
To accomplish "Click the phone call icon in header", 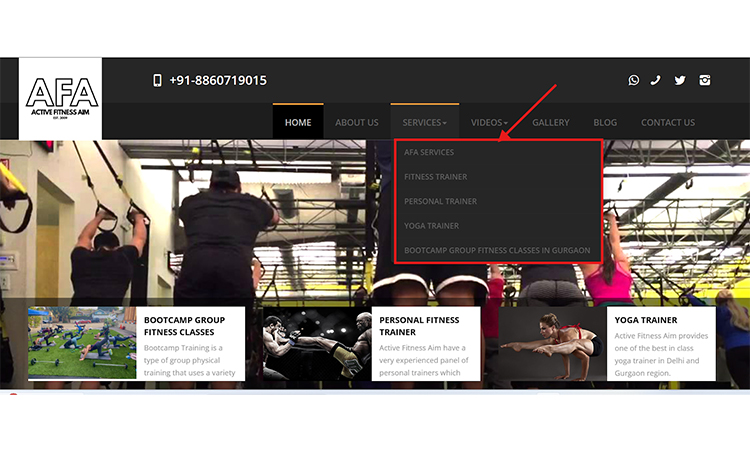I will 656,80.
